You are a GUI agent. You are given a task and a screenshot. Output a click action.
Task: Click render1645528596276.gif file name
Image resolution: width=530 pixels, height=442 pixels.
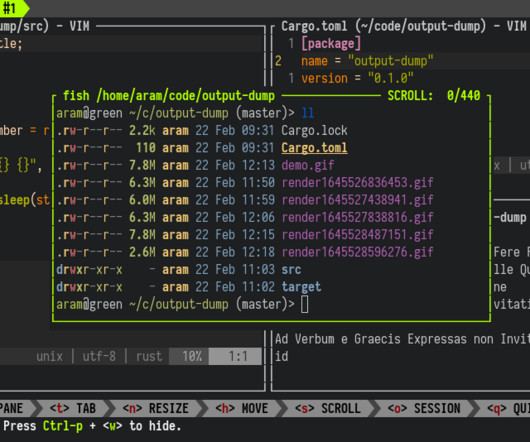coord(357,252)
